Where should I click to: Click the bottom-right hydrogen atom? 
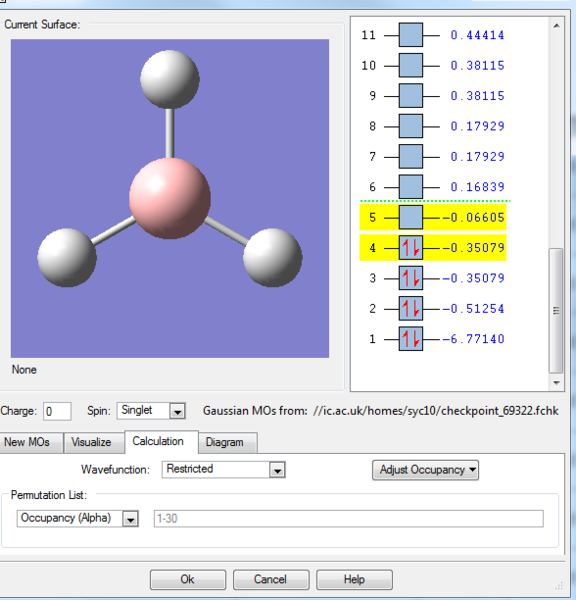click(272, 258)
